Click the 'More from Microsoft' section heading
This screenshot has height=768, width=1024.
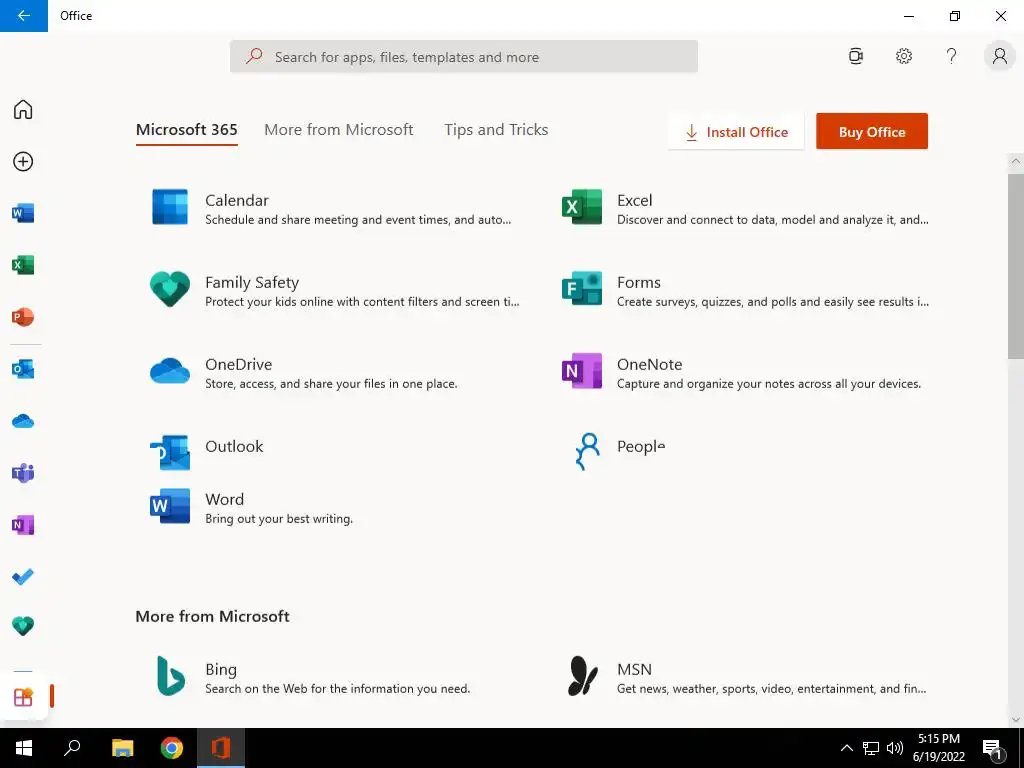[x=212, y=616]
